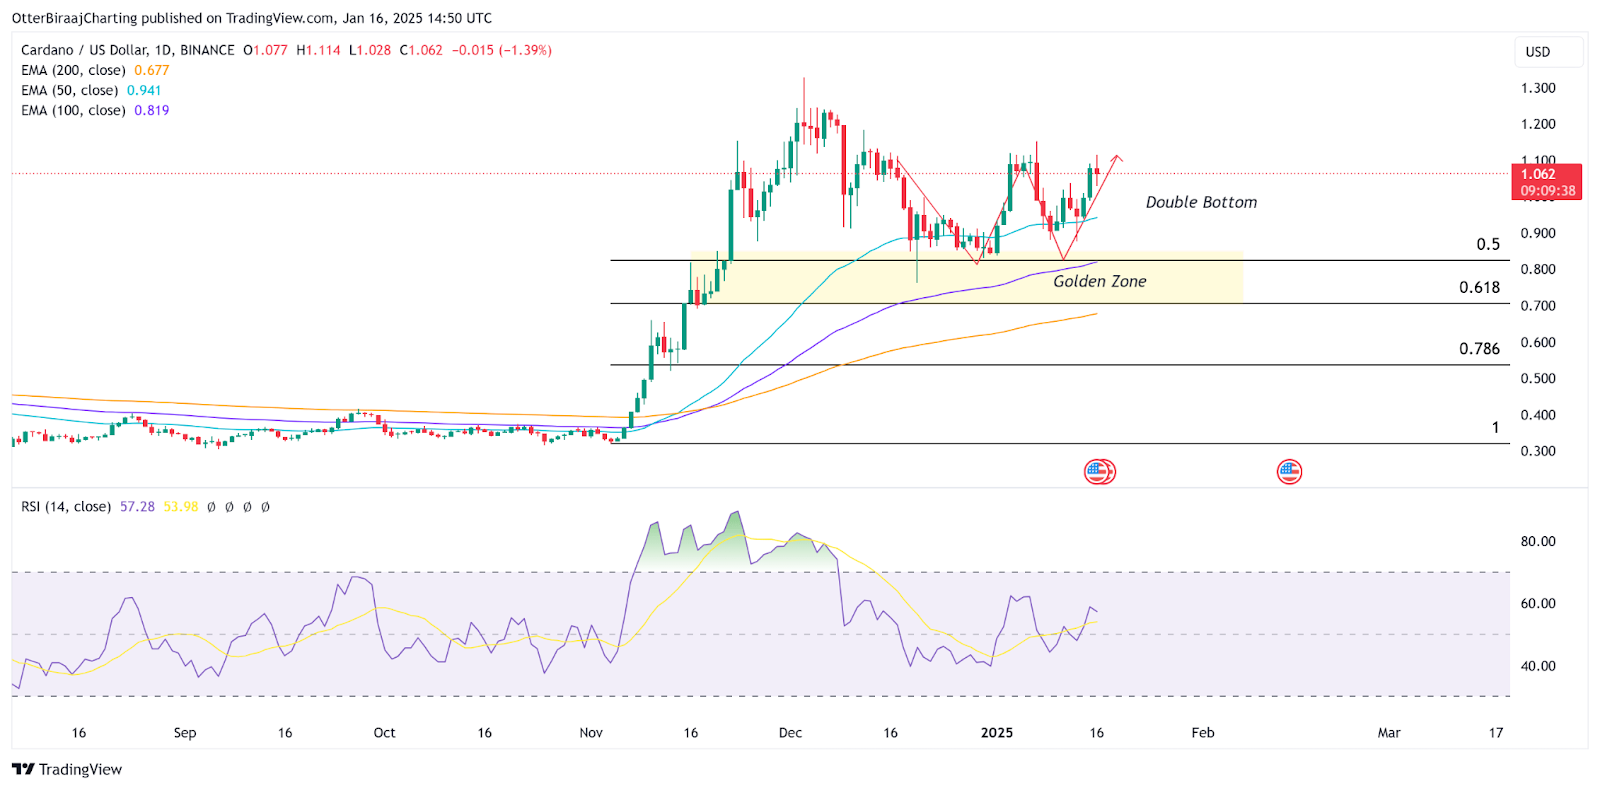This screenshot has height=790, width=1600.
Task: Select the 0.5 Fibonacci level label
Action: (1488, 245)
